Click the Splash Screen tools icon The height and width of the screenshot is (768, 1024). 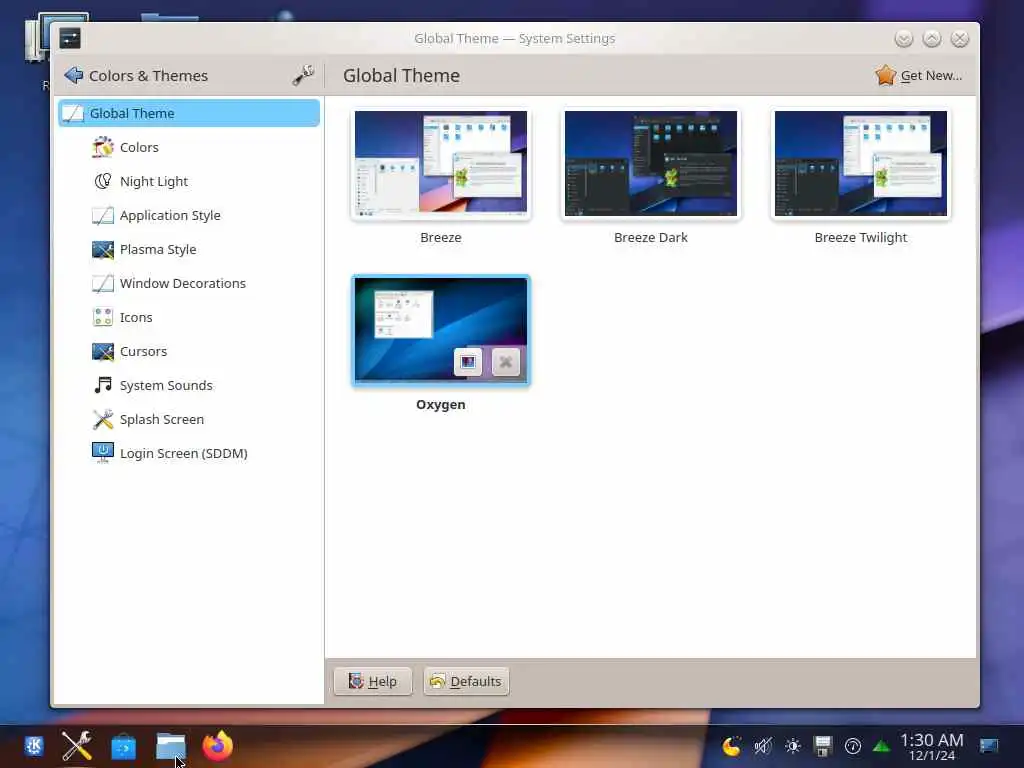coord(103,419)
